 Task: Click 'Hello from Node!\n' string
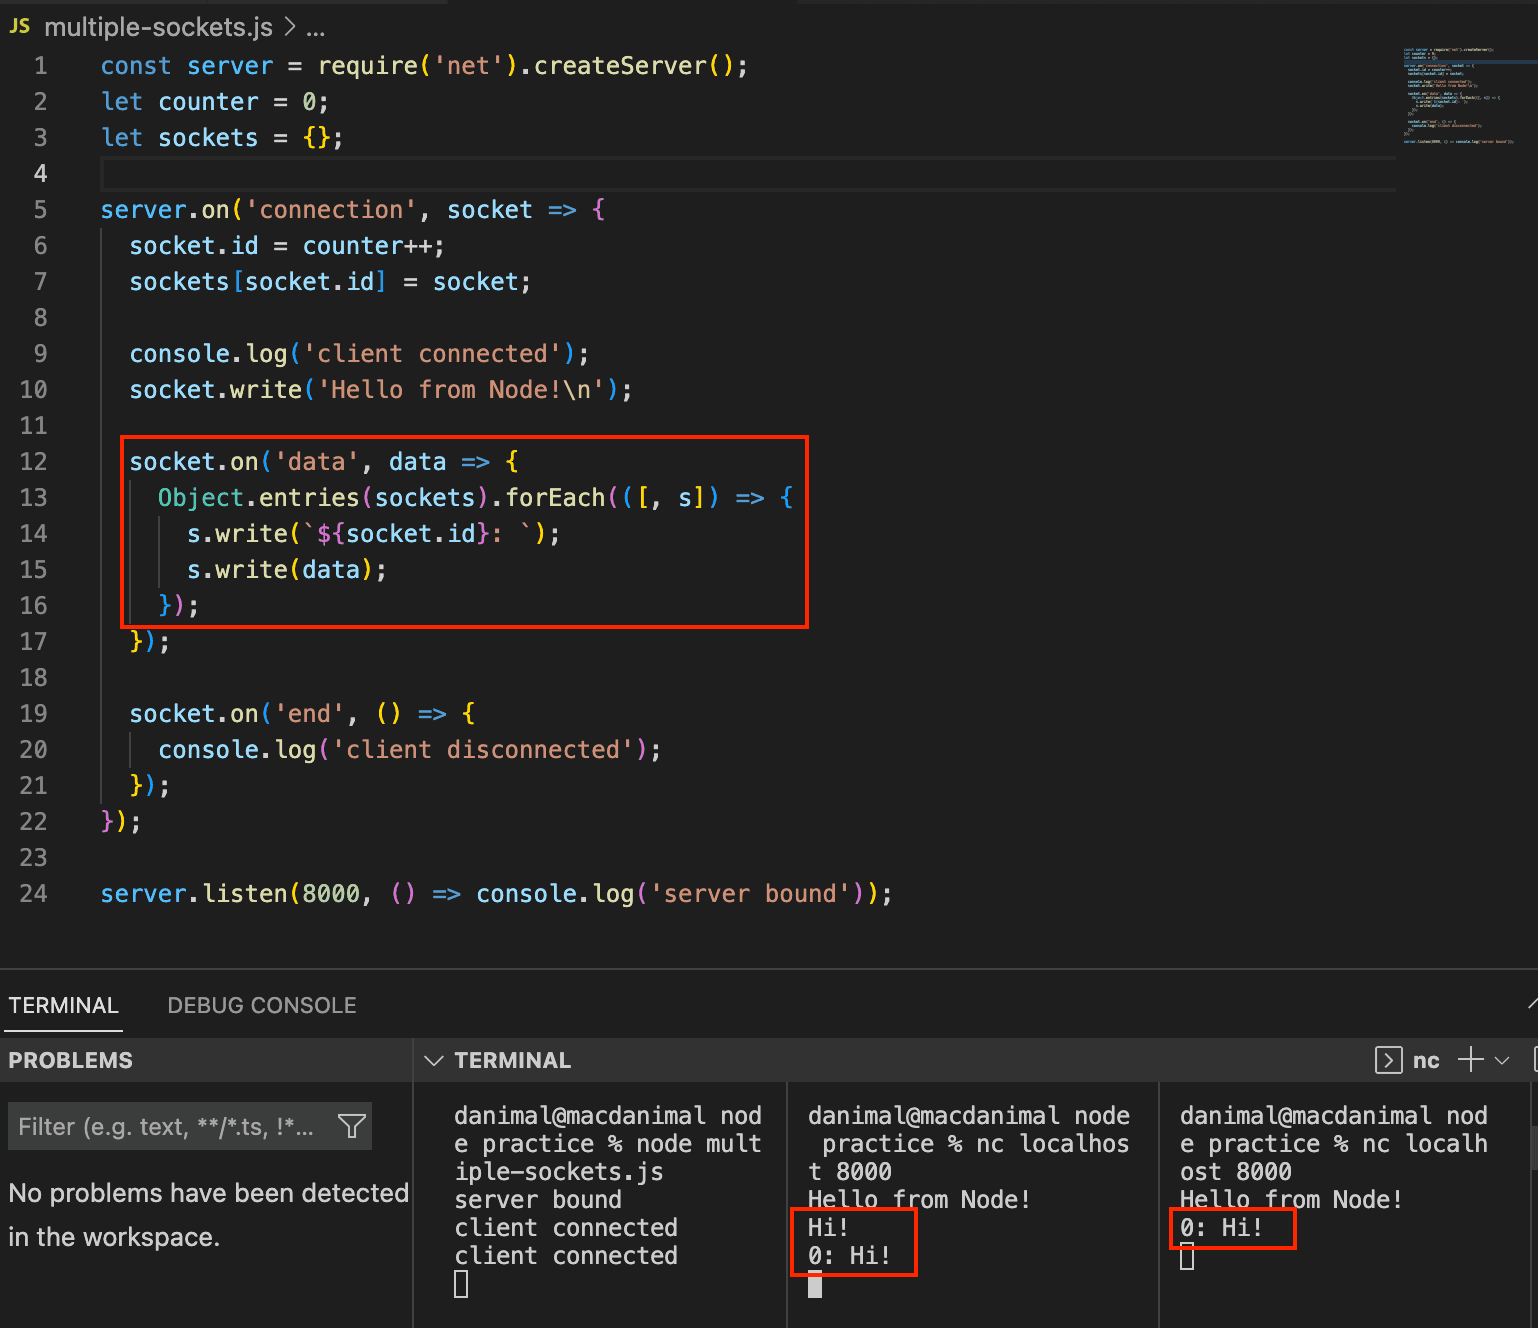pyautogui.click(x=461, y=390)
